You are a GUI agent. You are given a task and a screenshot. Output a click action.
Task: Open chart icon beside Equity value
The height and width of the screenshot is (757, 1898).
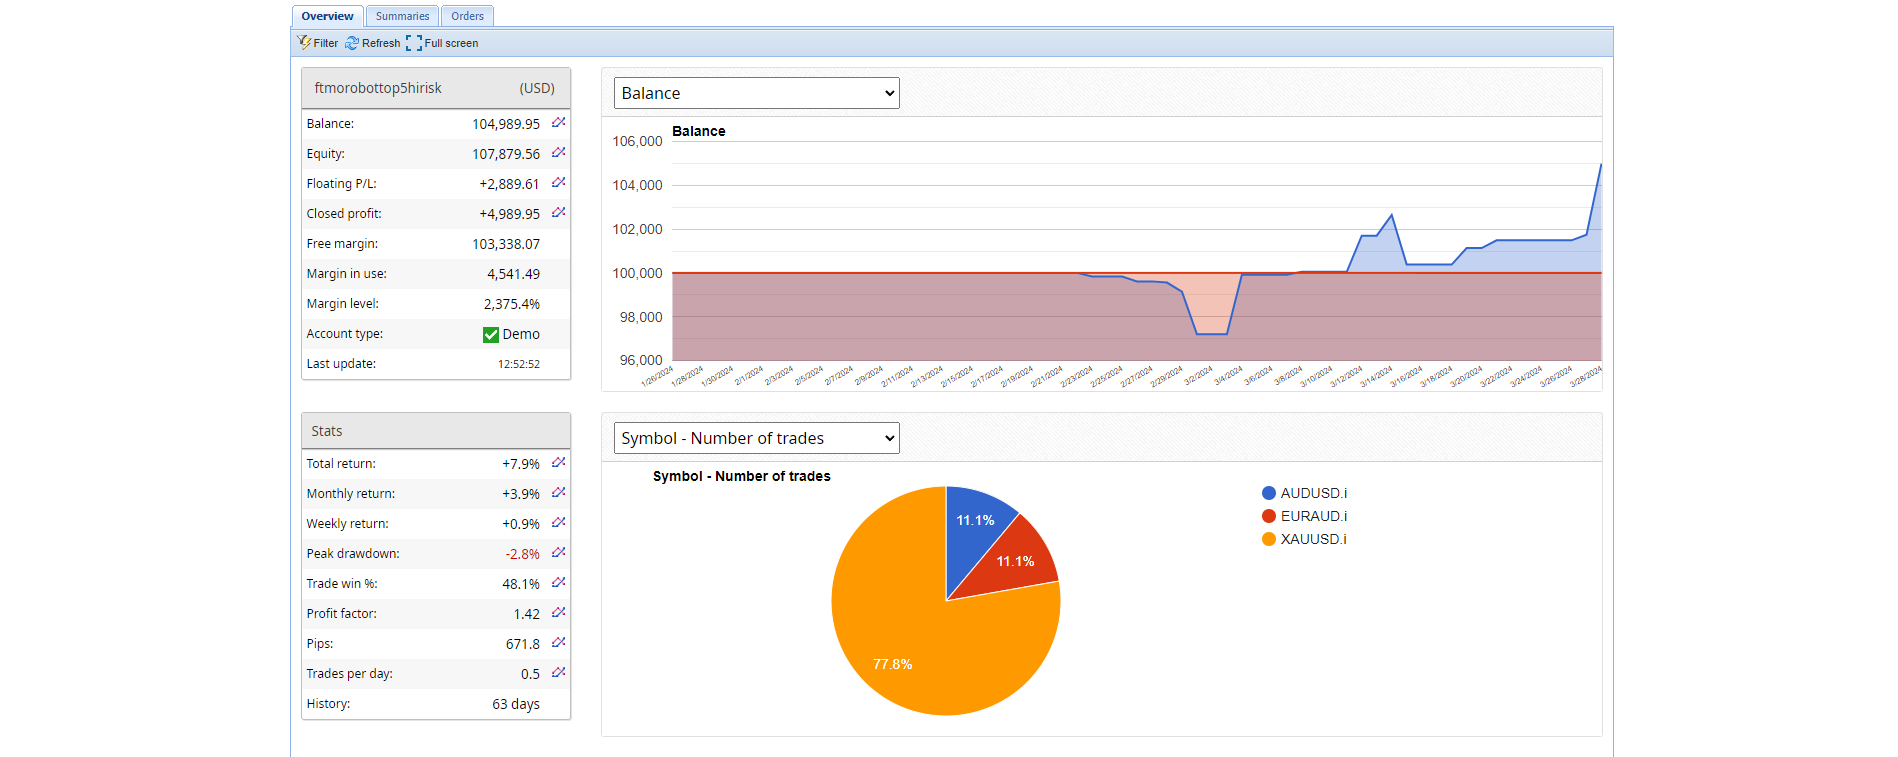pos(558,153)
